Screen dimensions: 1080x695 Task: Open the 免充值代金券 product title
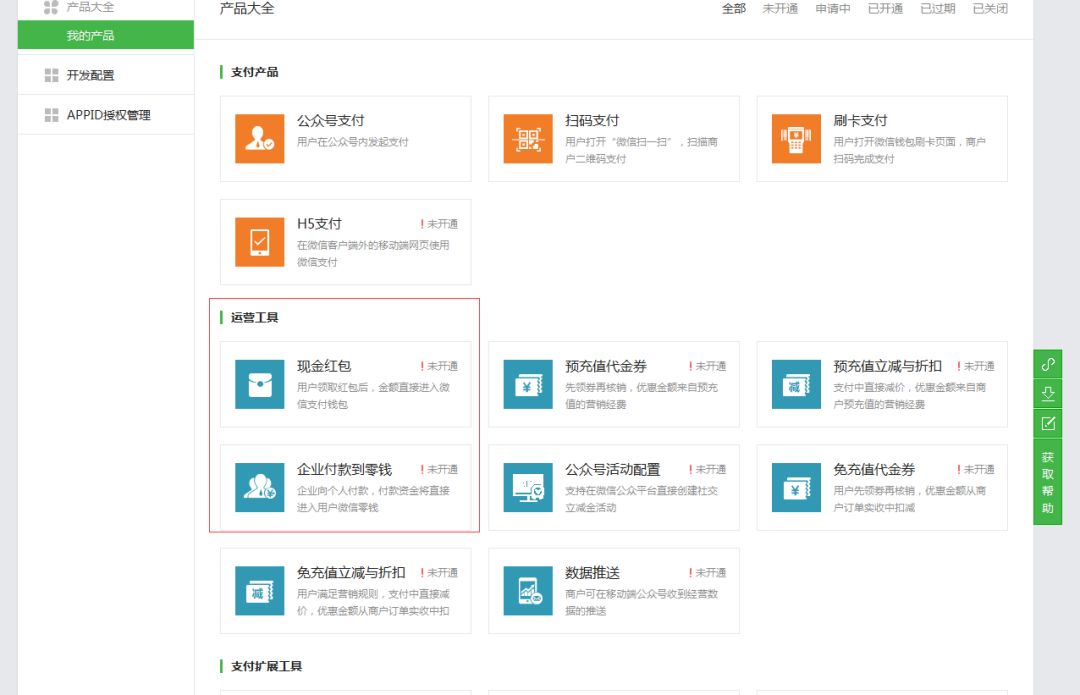pyautogui.click(x=874, y=470)
